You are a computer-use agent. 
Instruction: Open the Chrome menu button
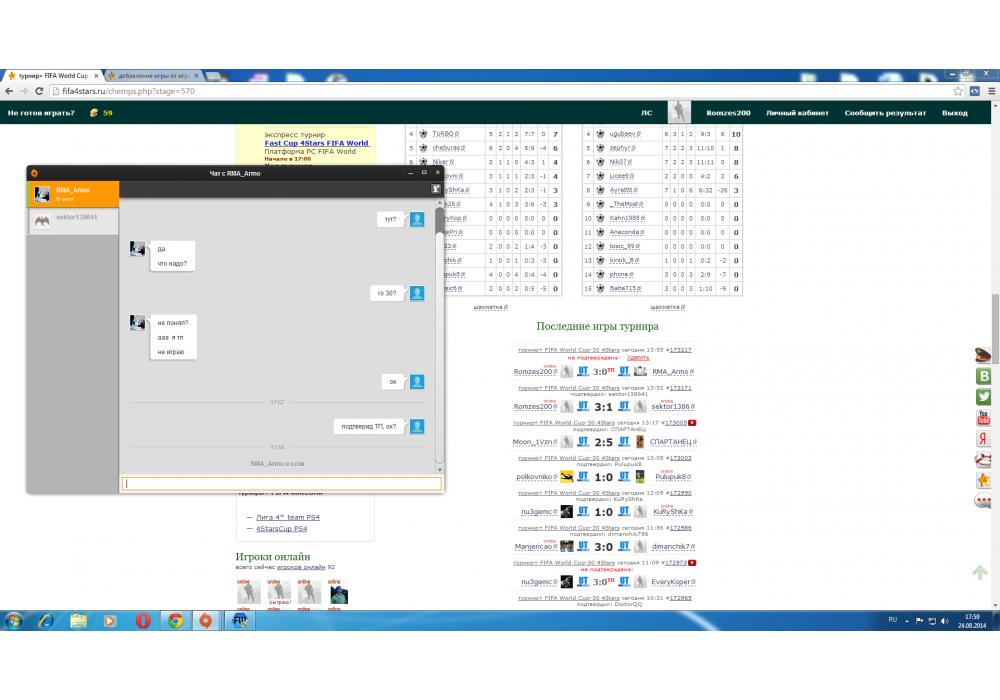992,91
